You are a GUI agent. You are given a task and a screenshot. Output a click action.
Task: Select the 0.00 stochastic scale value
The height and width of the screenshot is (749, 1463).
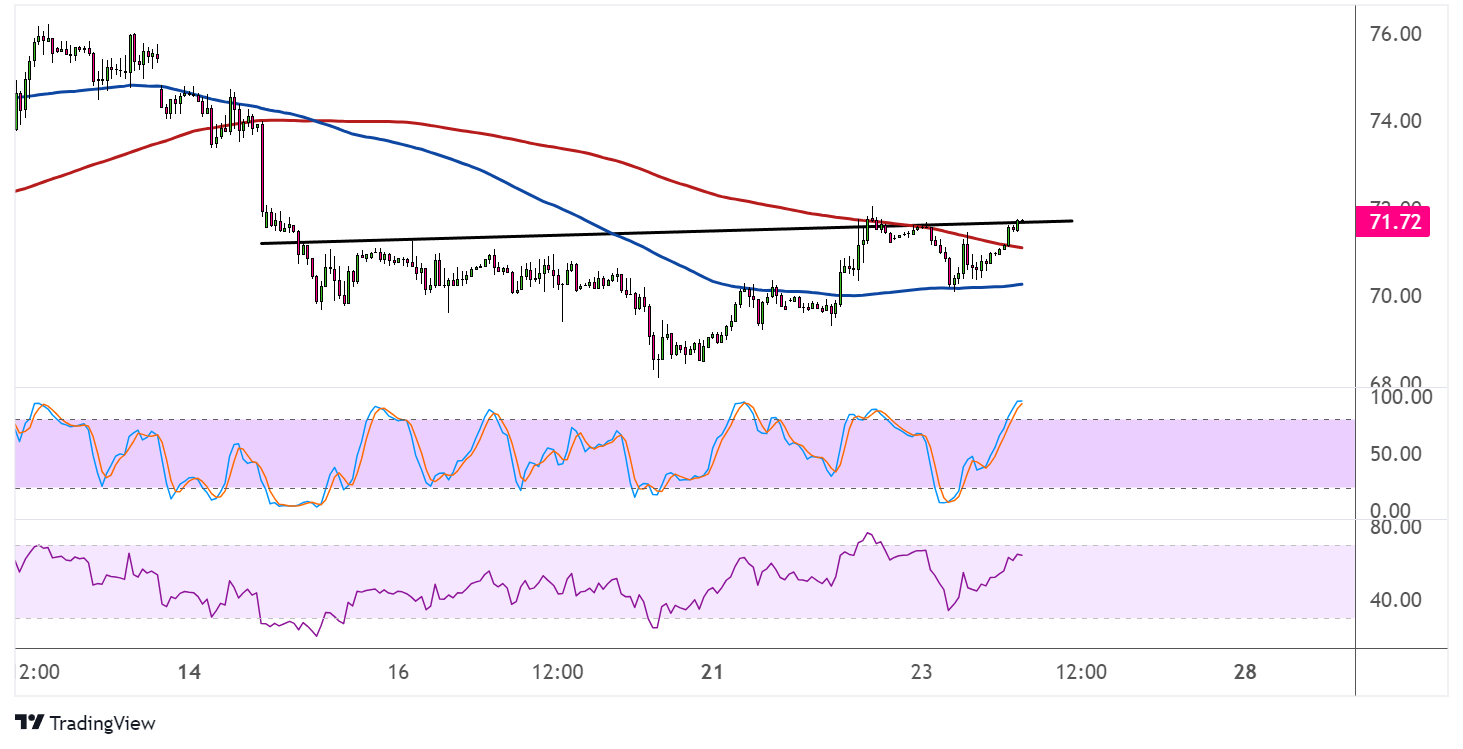pyautogui.click(x=1391, y=510)
